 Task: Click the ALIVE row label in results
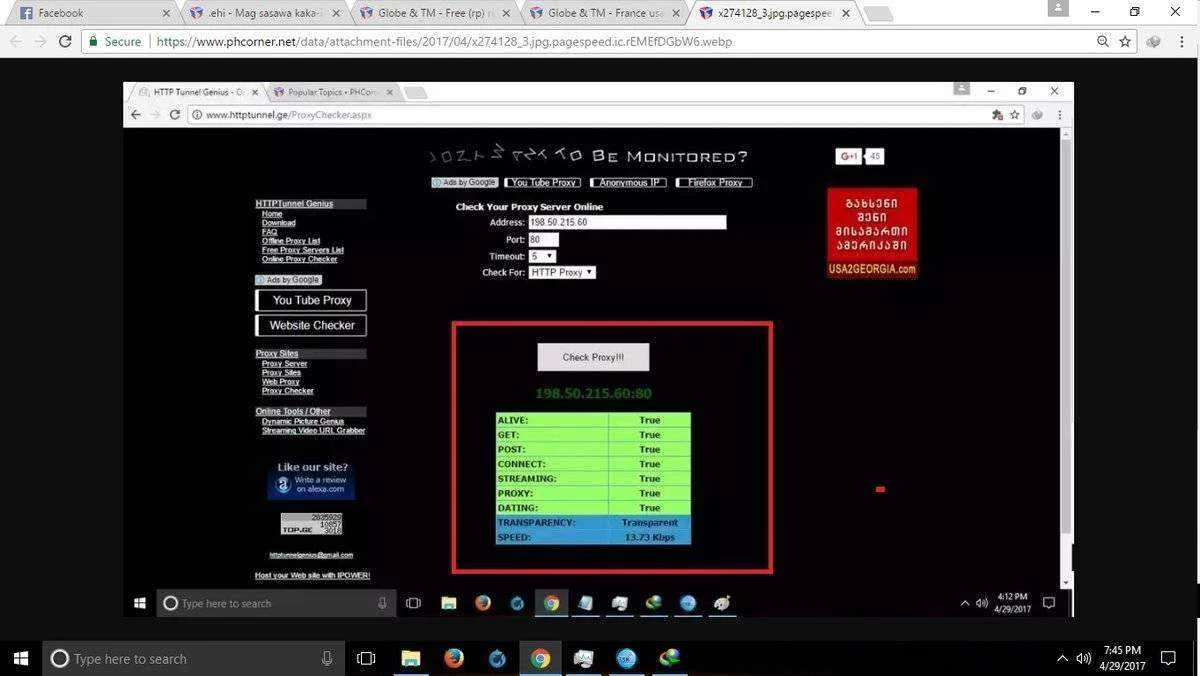pyautogui.click(x=512, y=421)
